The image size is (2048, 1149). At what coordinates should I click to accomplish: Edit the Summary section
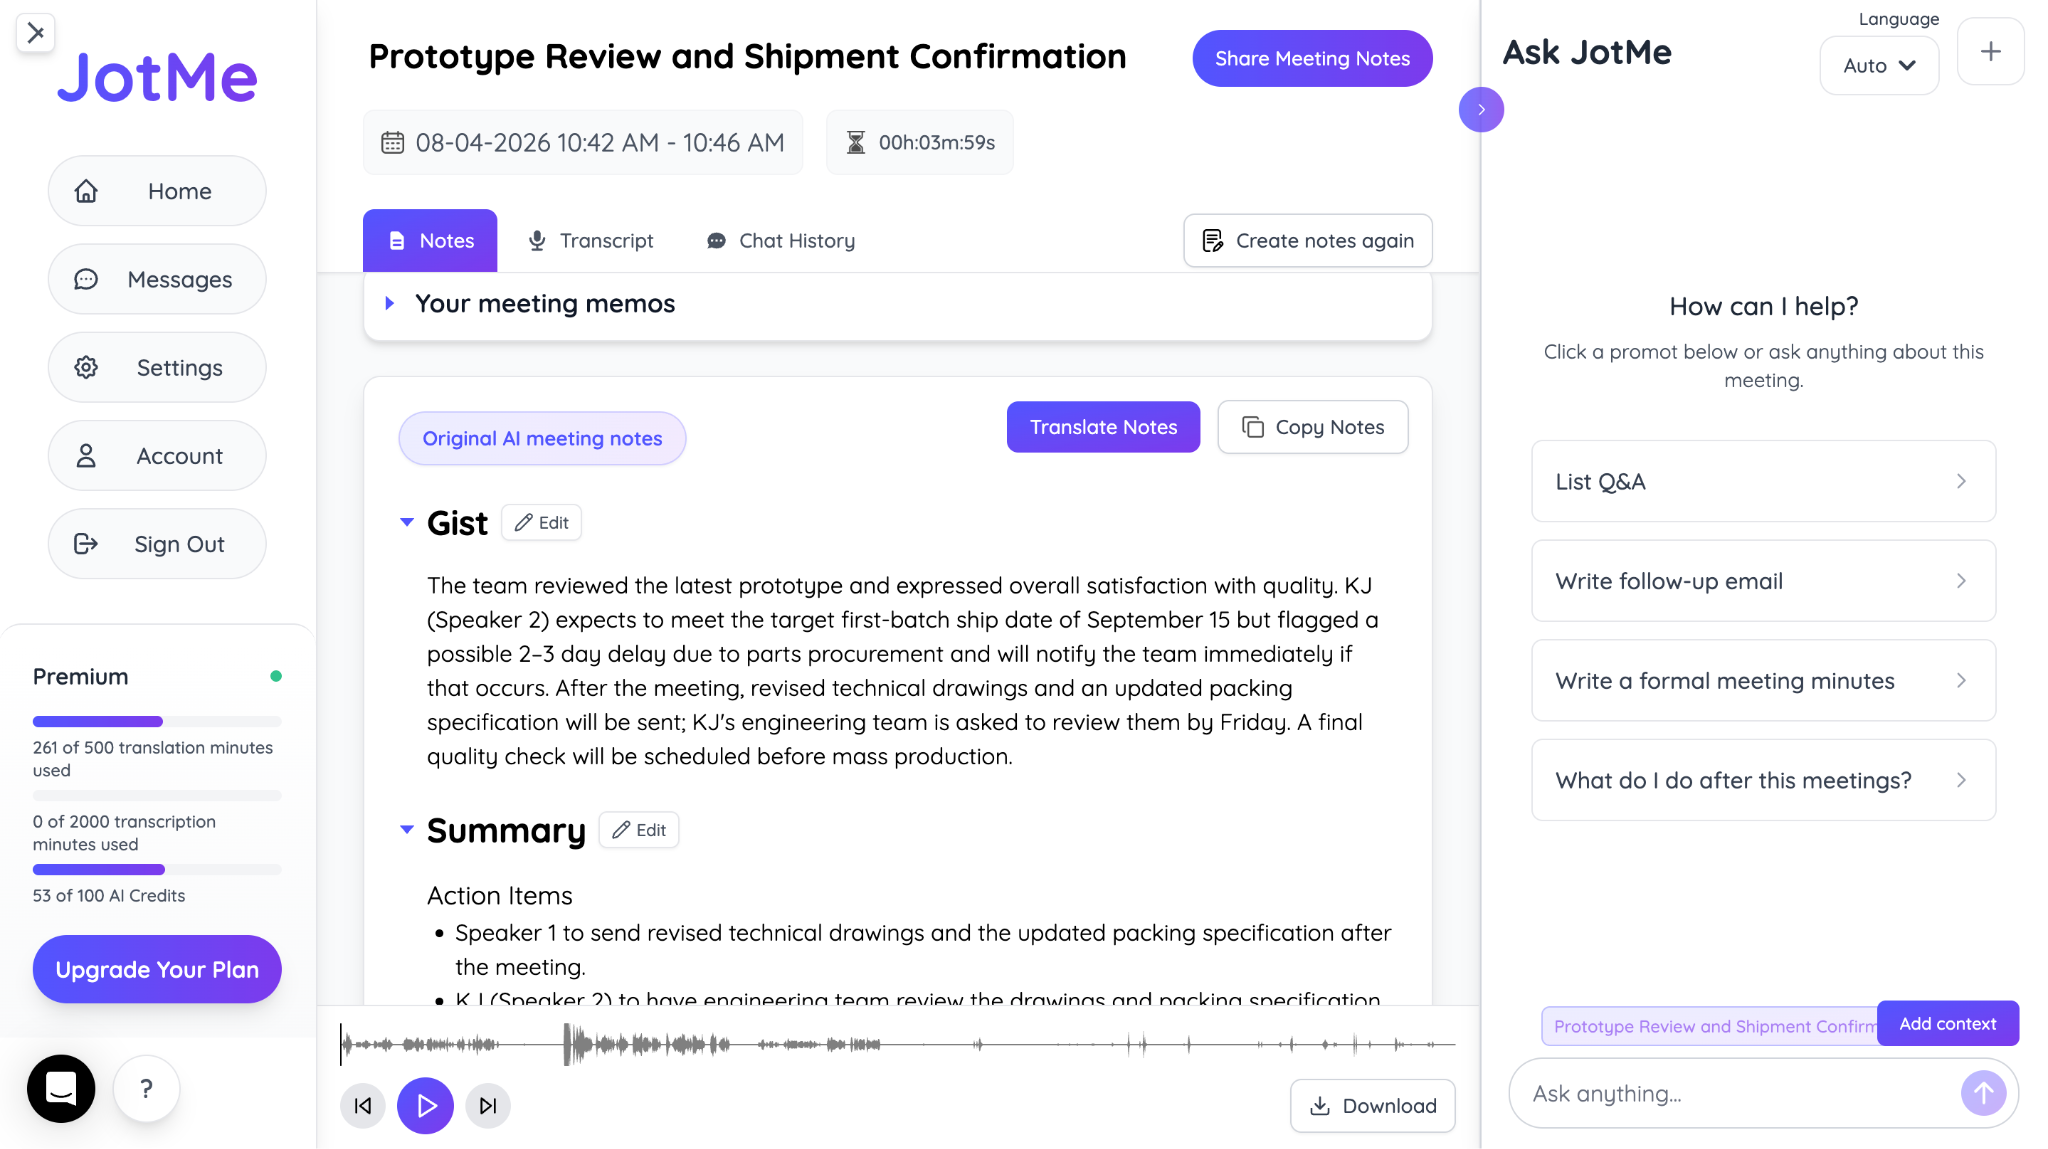[x=639, y=829]
